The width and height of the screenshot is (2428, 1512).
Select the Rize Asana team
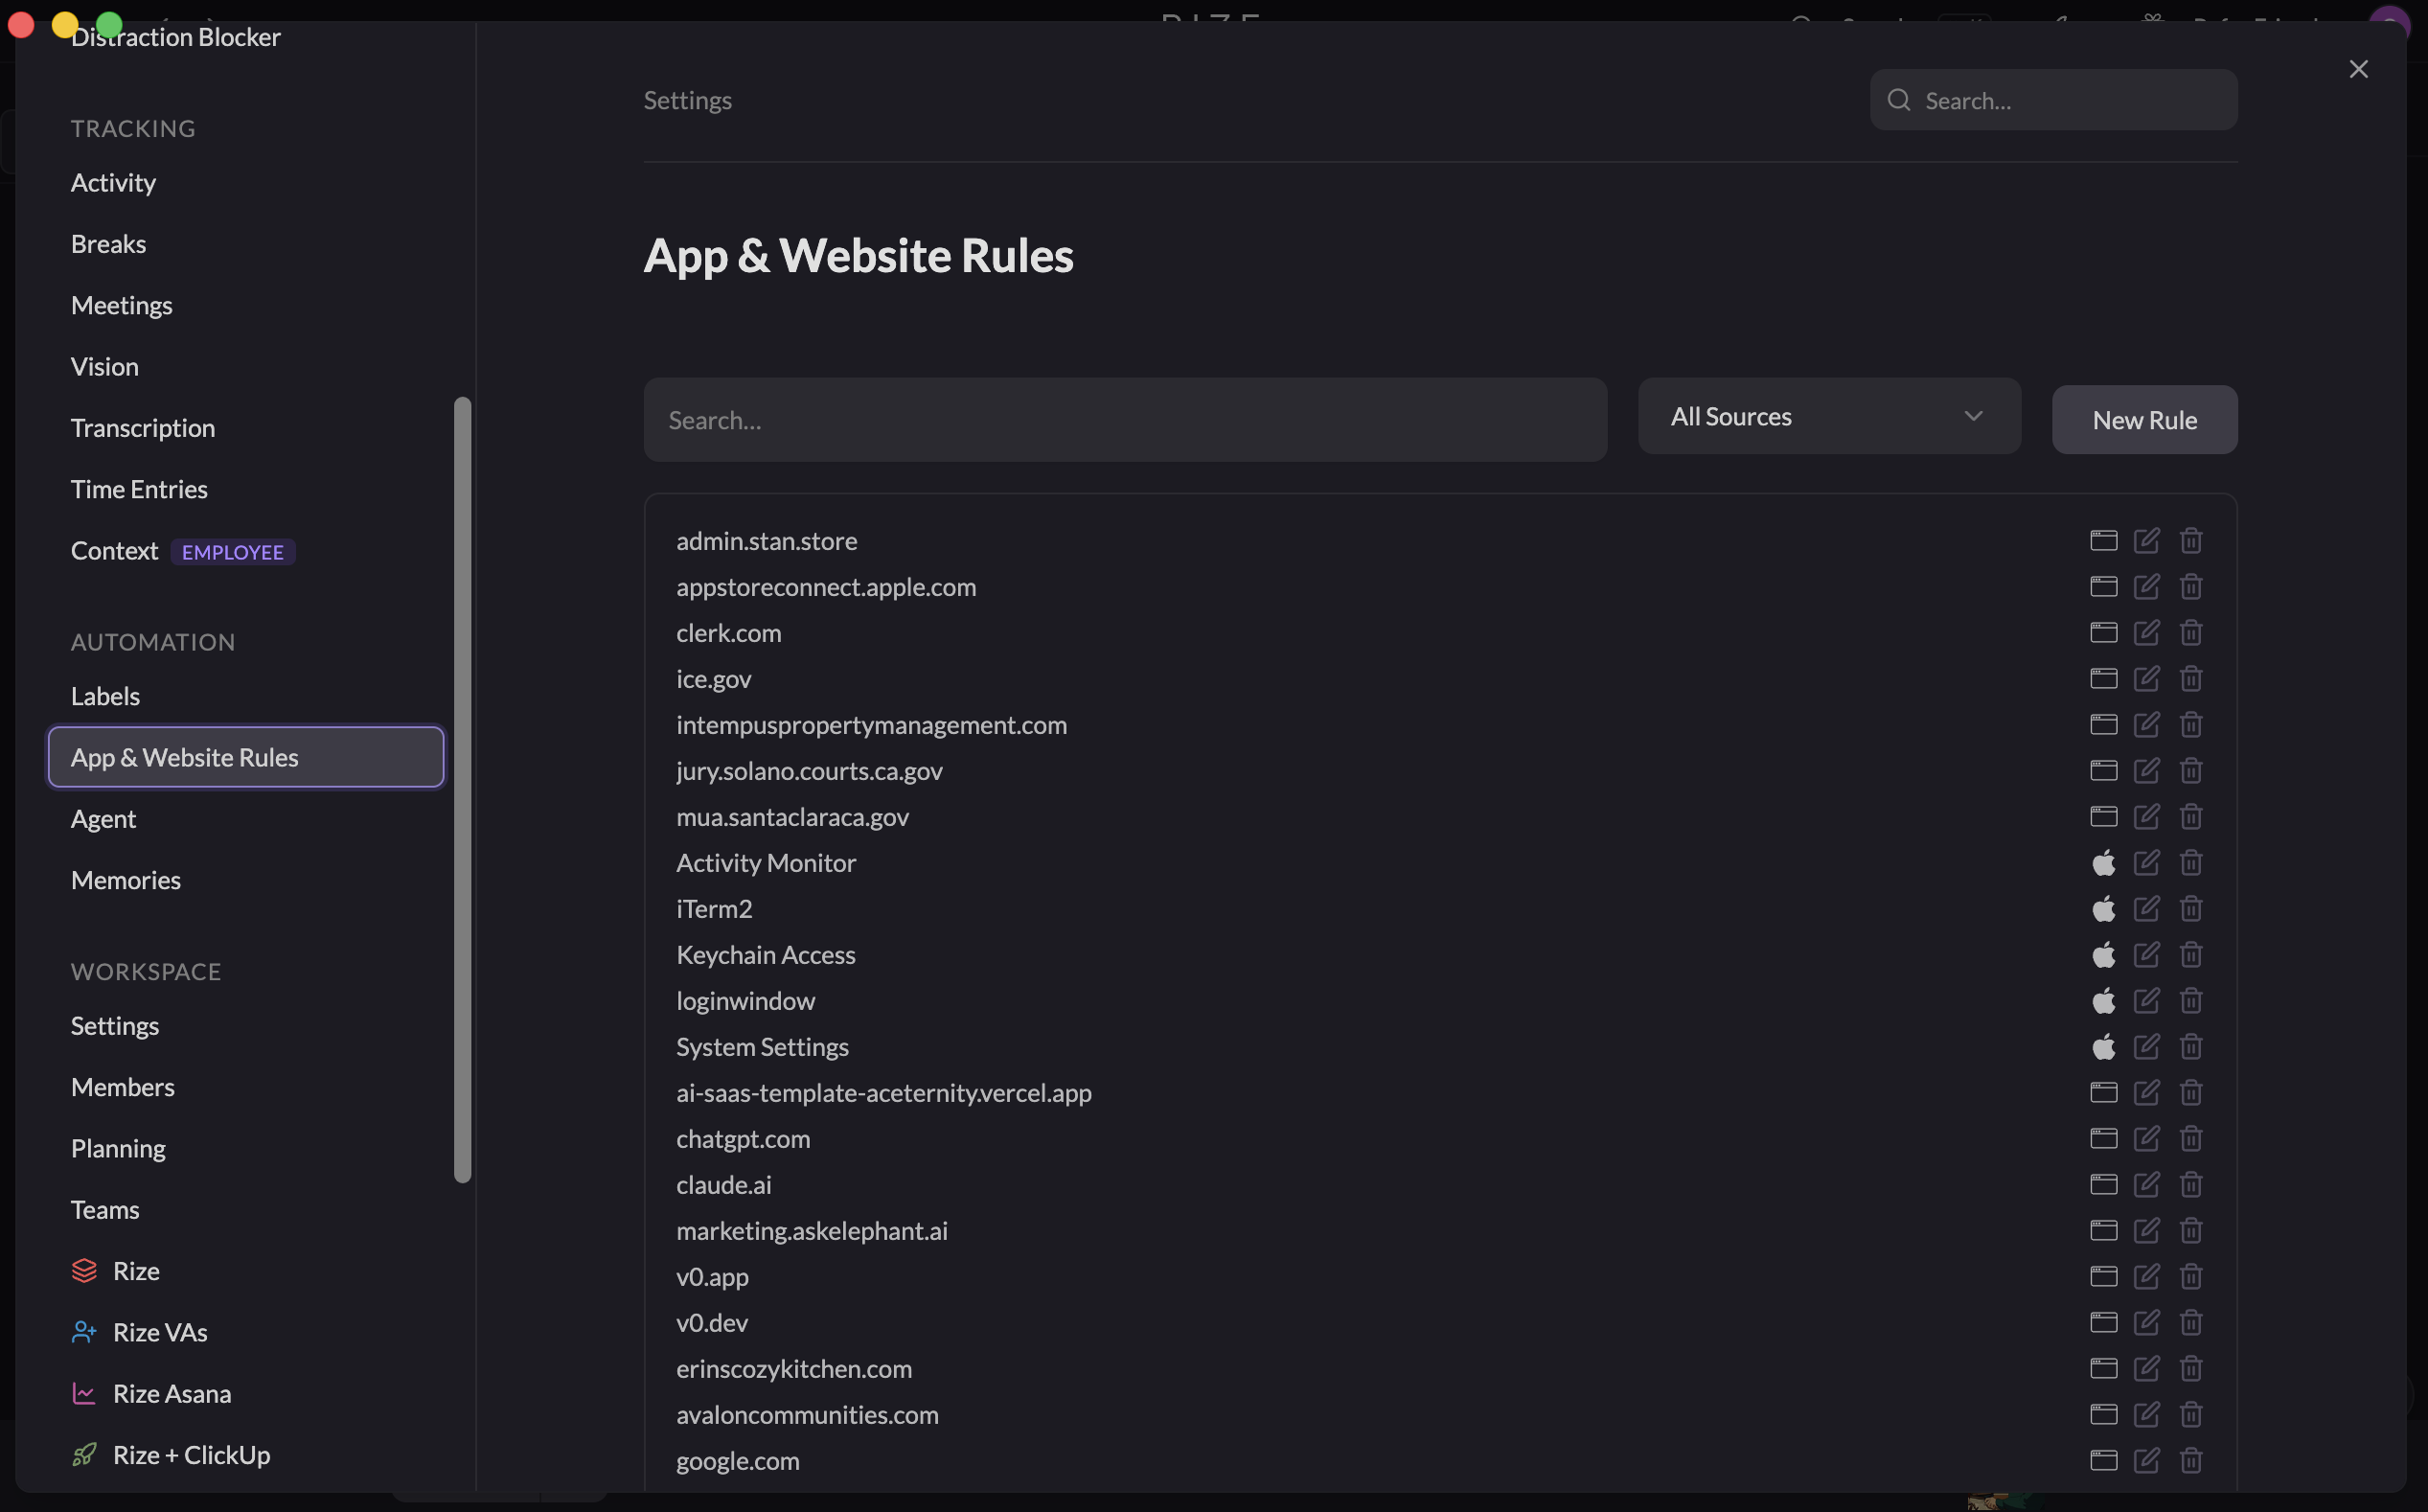point(151,1394)
